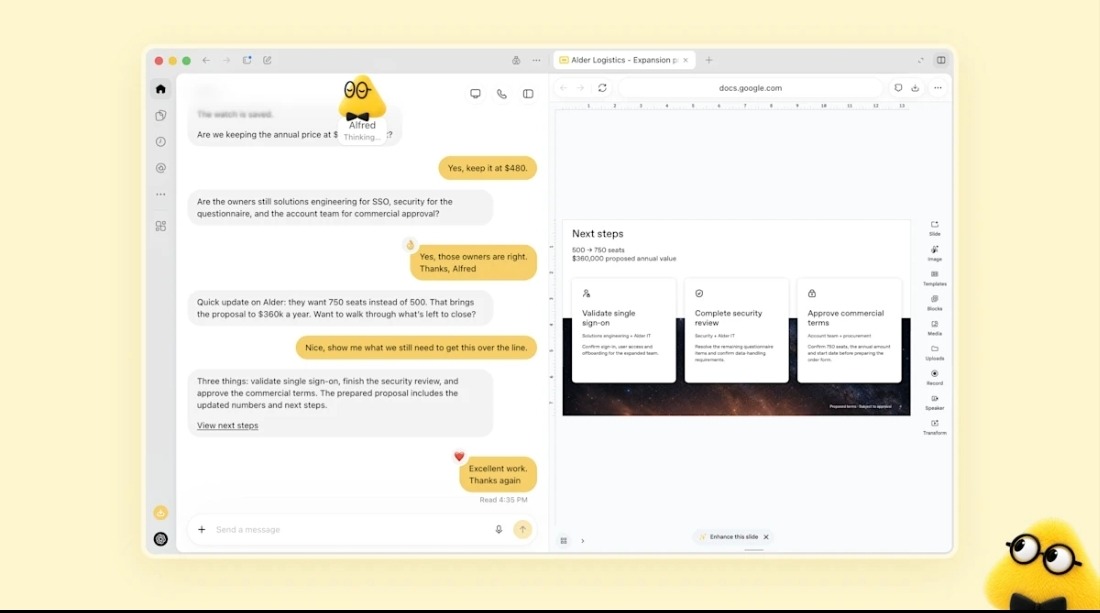
Task: Open the sidebar three-dot more menu
Action: click(x=161, y=194)
